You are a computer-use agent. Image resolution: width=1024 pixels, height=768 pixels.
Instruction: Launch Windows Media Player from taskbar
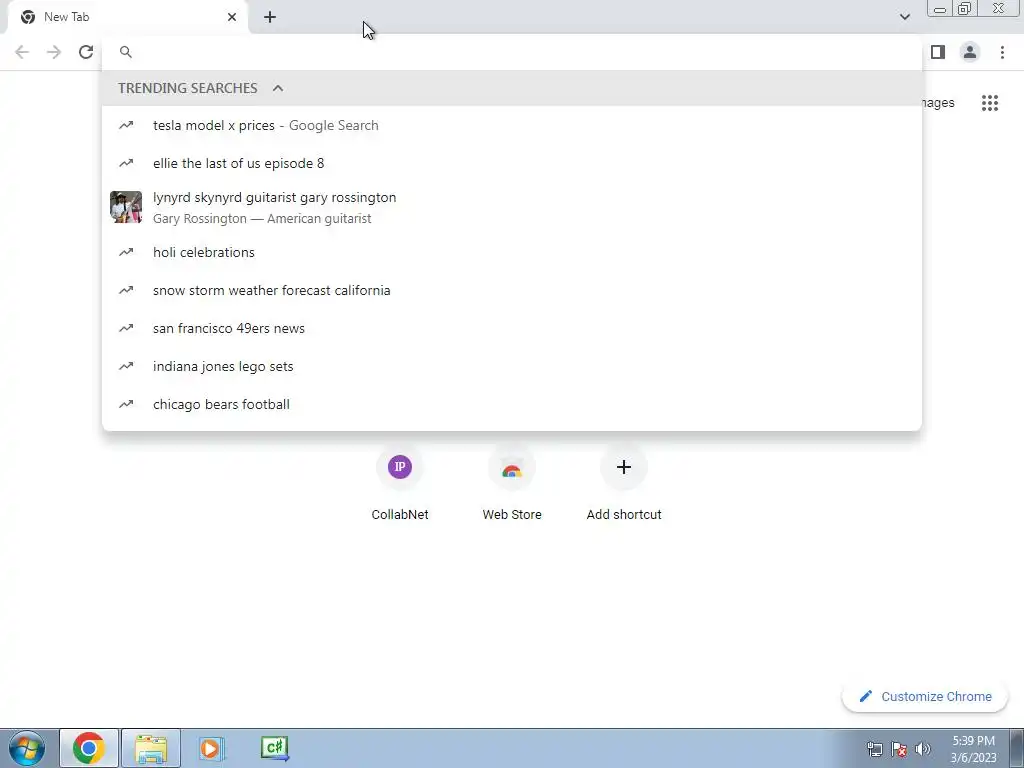click(x=212, y=748)
